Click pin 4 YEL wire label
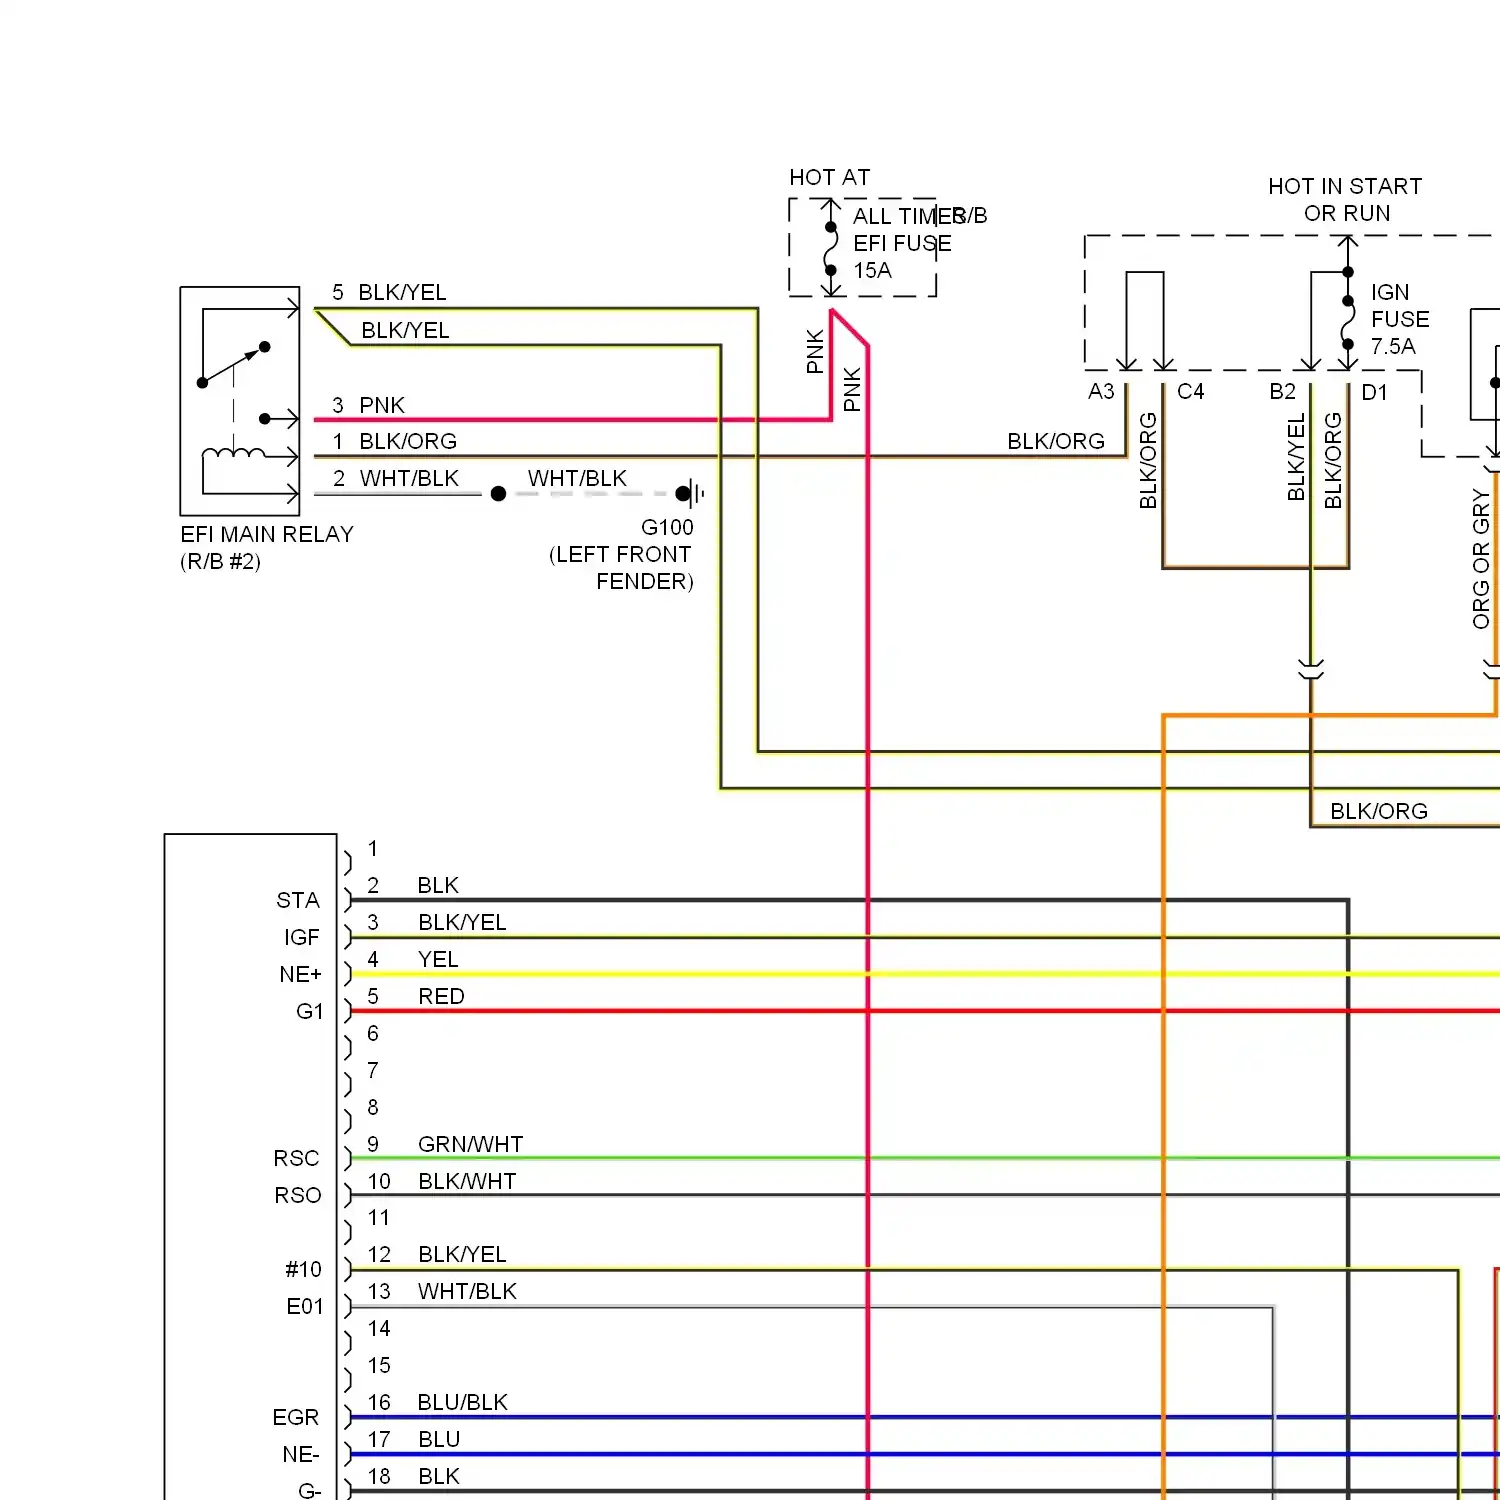Image resolution: width=1500 pixels, height=1500 pixels. pyautogui.click(x=438, y=959)
